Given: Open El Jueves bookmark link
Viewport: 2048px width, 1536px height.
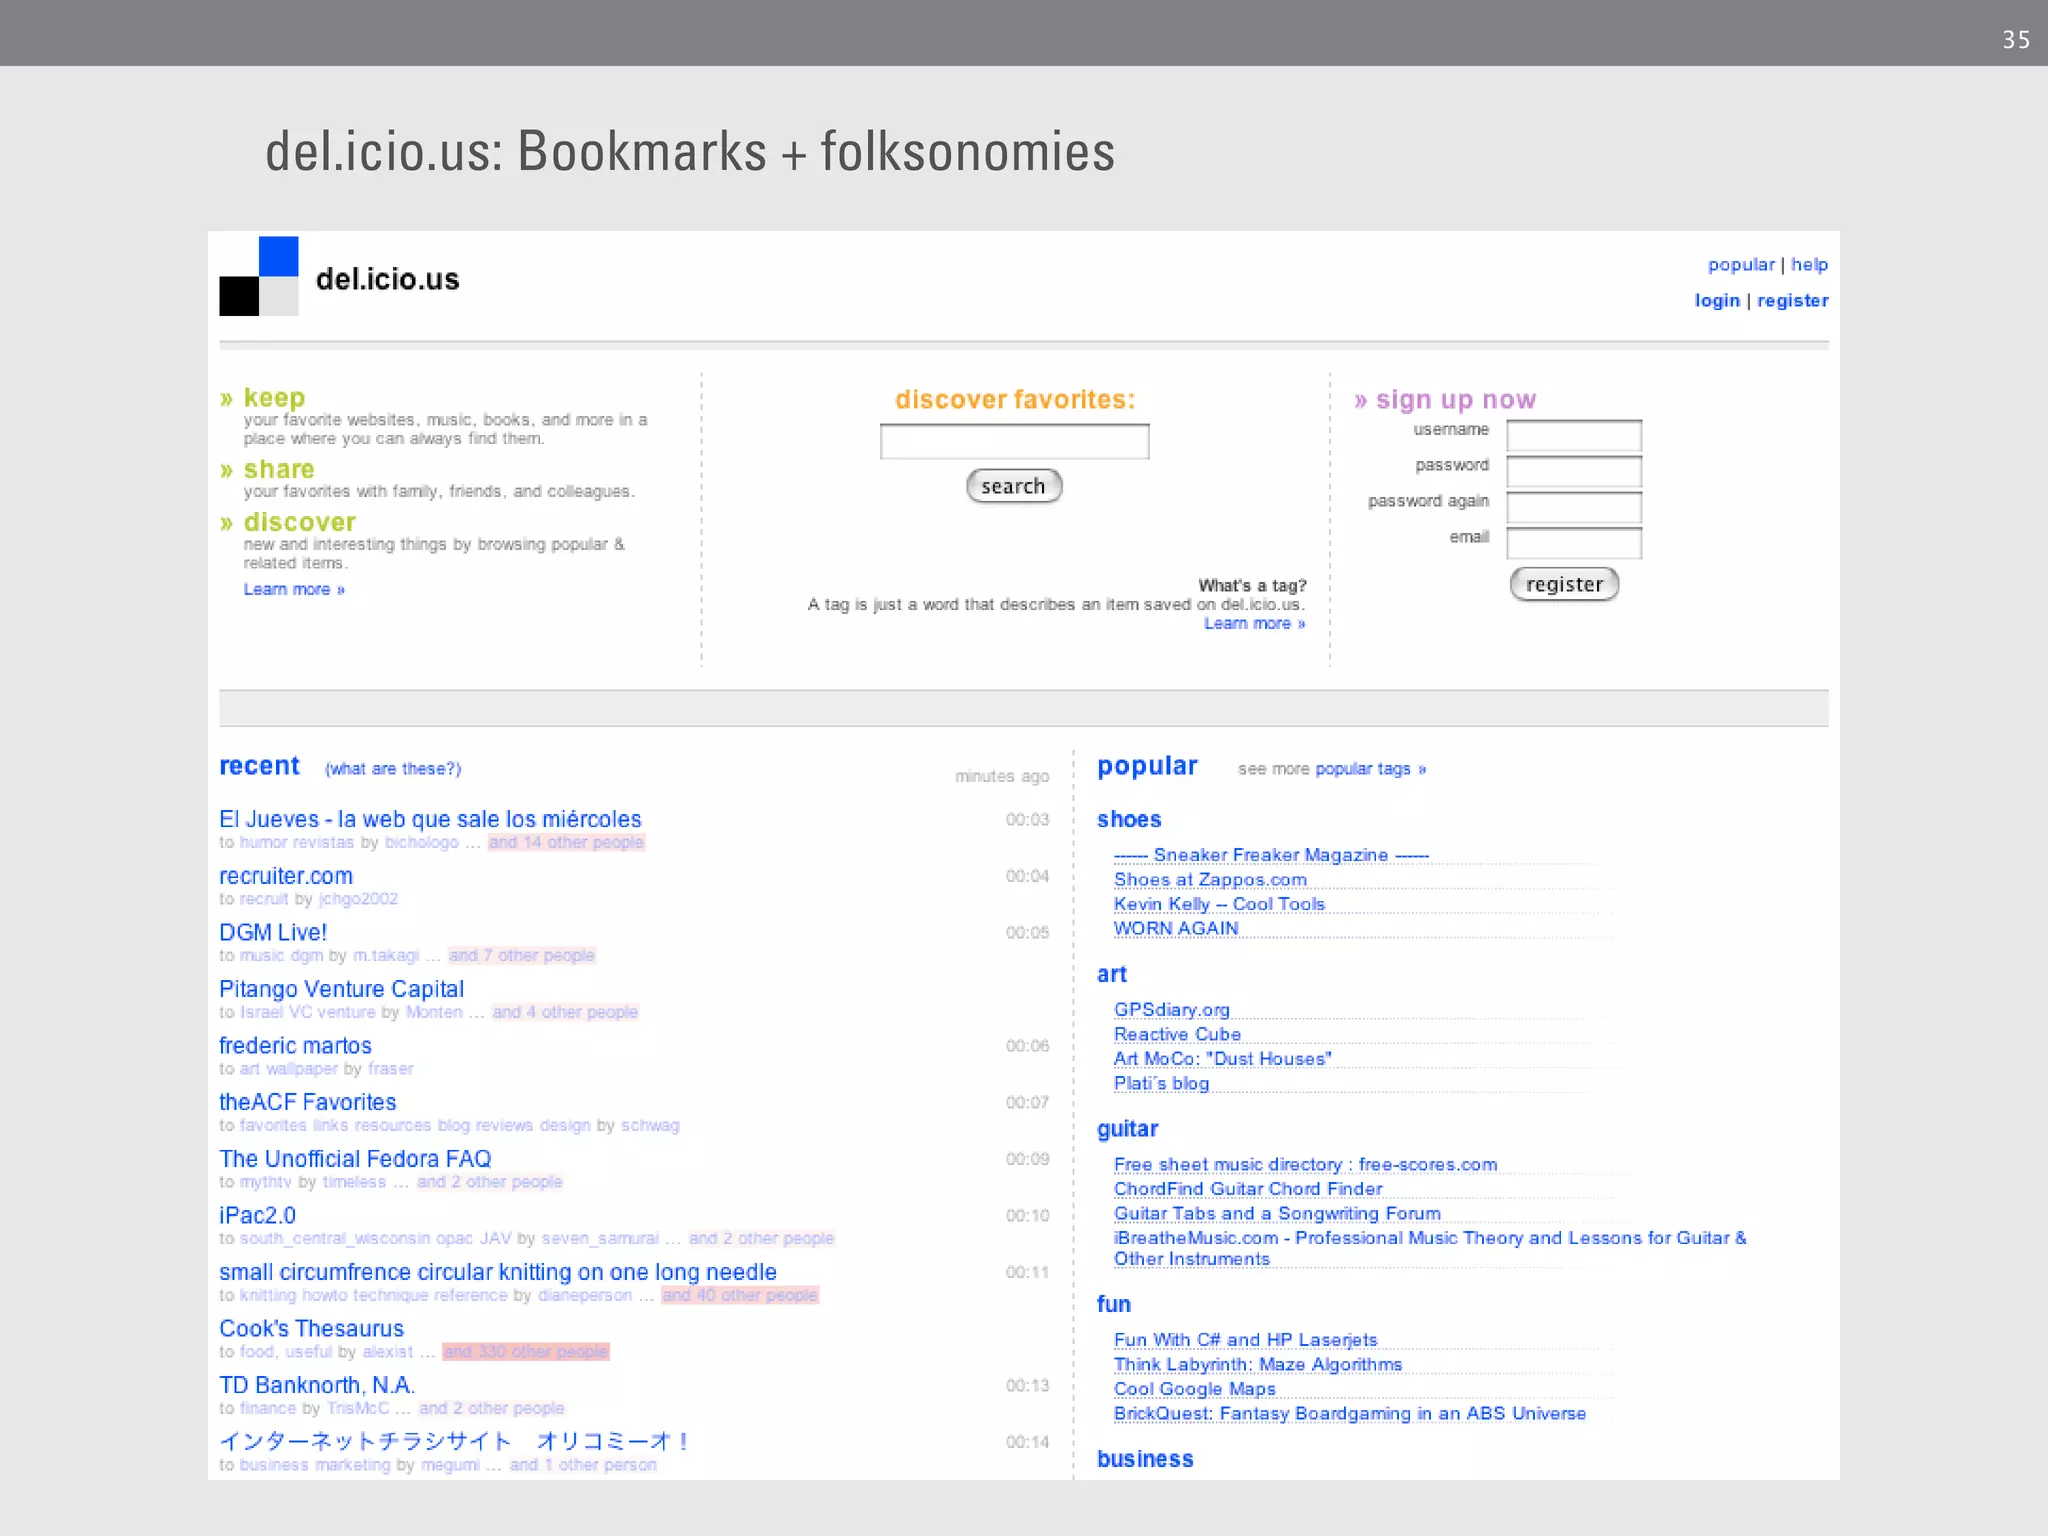Looking at the screenshot, I should (x=430, y=819).
